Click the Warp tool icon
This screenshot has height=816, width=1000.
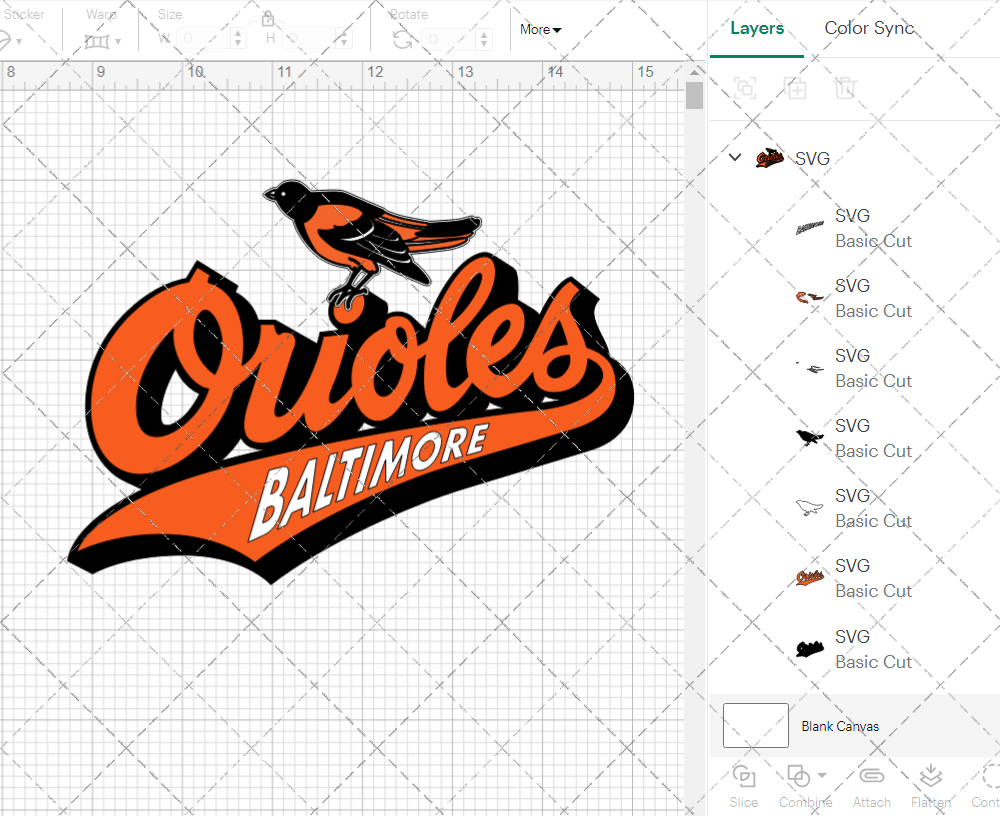coord(97,41)
